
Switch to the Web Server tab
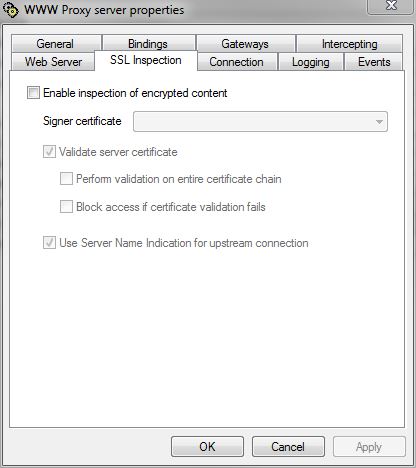[x=53, y=62]
